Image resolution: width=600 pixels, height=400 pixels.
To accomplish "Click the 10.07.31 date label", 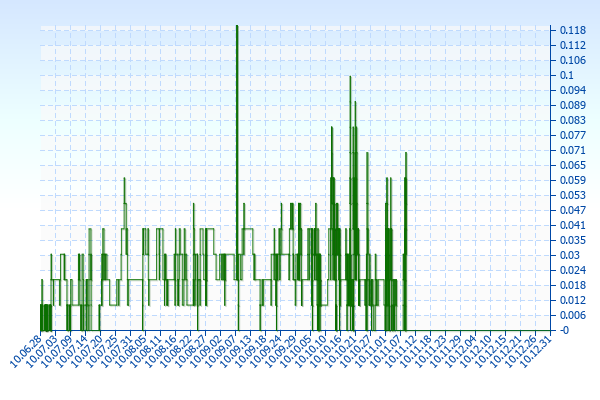I will tap(116, 351).
